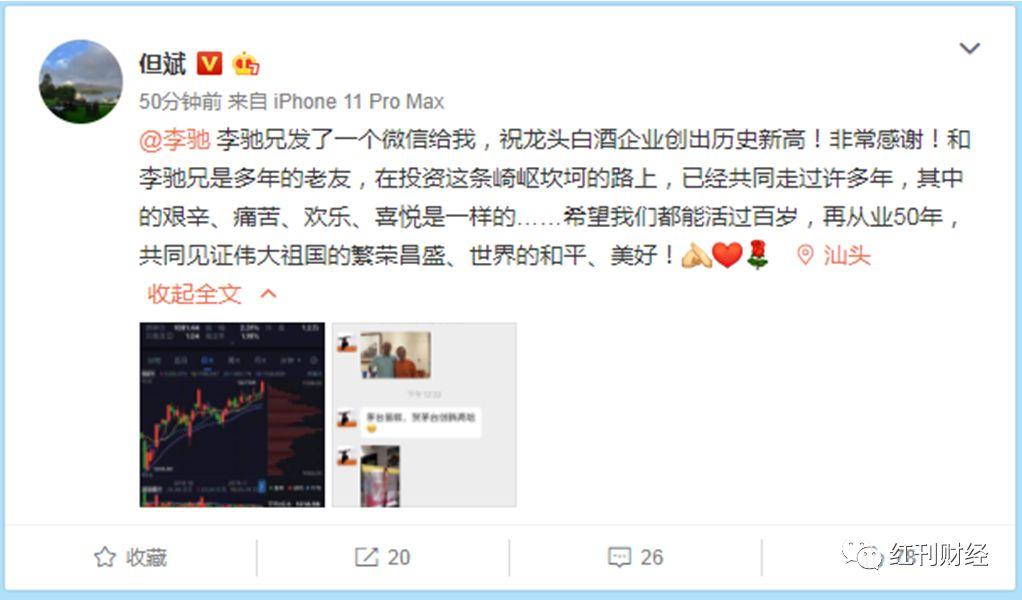Viewport: 1022px width, 600px height.
Task: Click the iPhone 11 Pro Max source
Action: click(x=358, y=102)
